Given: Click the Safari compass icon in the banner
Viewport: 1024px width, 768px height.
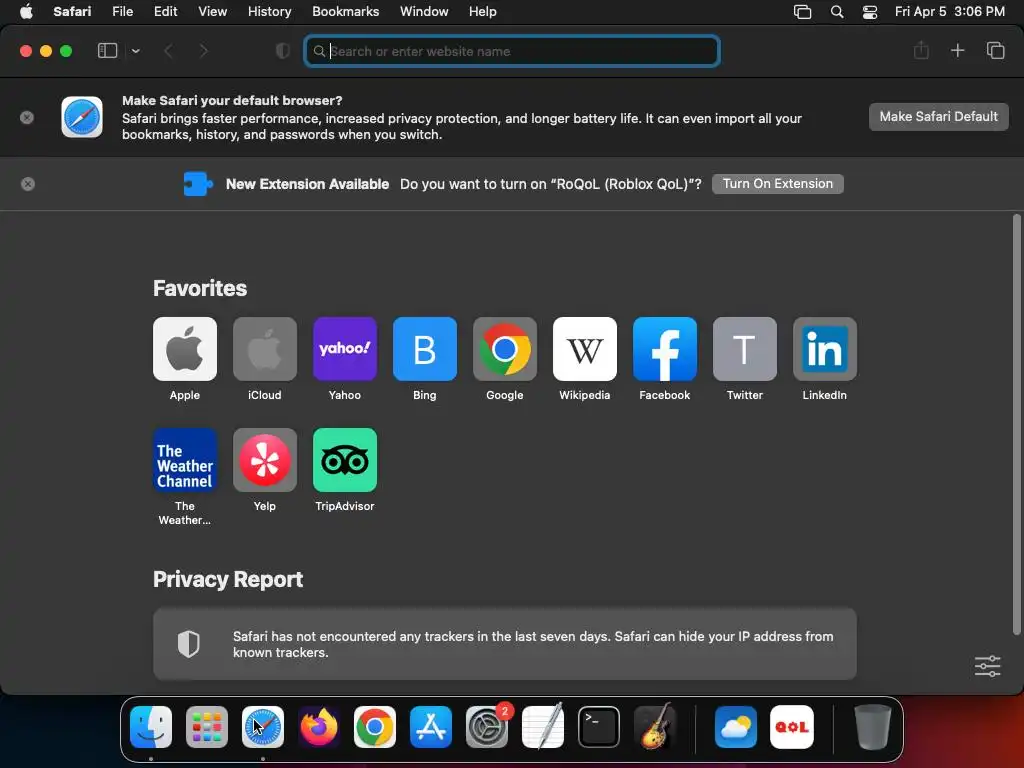Looking at the screenshot, I should coord(82,118).
